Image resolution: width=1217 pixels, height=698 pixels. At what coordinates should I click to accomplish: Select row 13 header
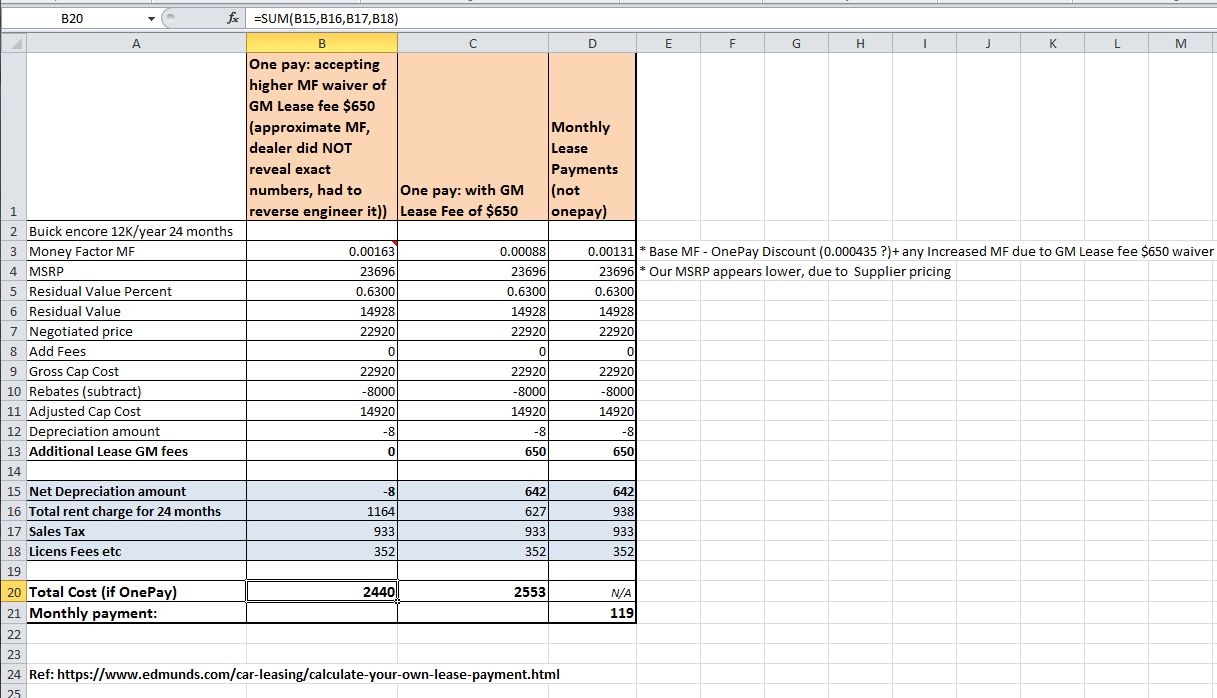[x=13, y=451]
